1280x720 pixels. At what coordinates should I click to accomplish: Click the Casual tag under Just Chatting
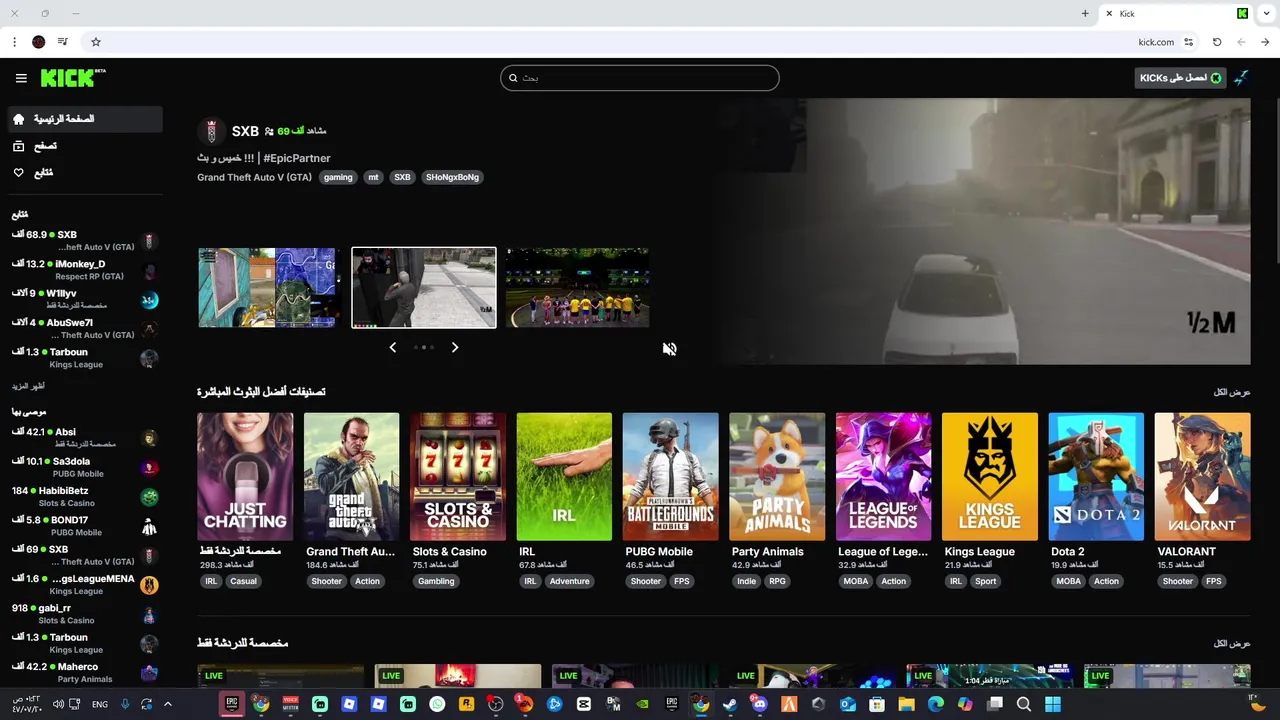click(x=243, y=581)
